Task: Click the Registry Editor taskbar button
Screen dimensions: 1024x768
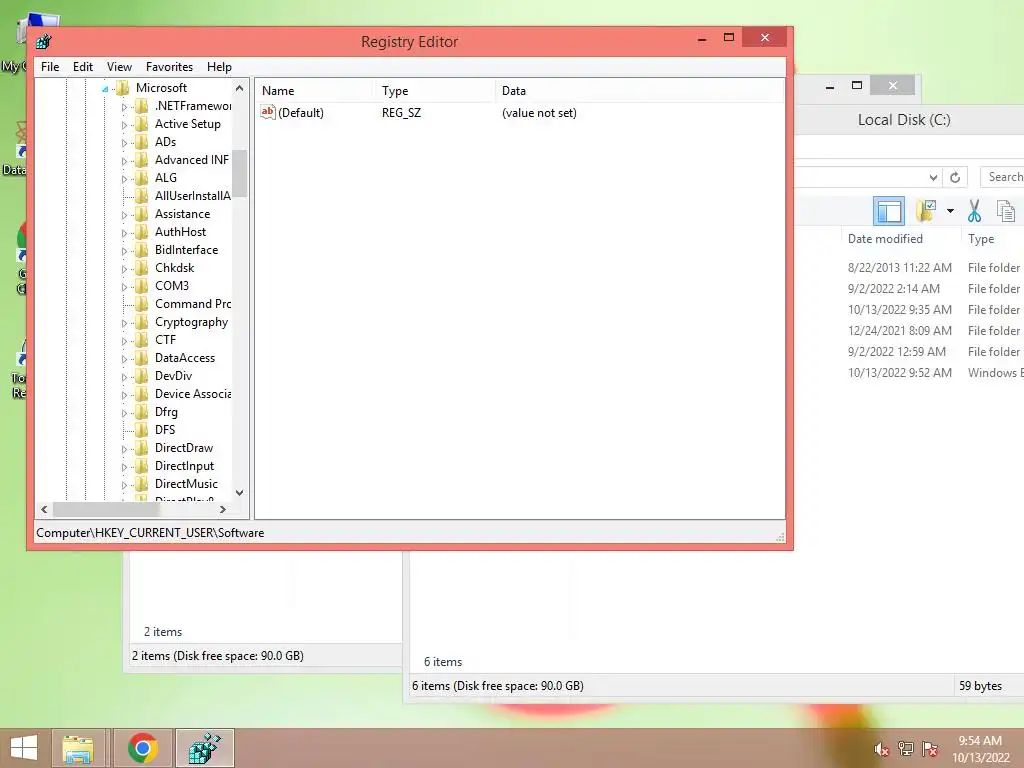Action: pyautogui.click(x=205, y=748)
